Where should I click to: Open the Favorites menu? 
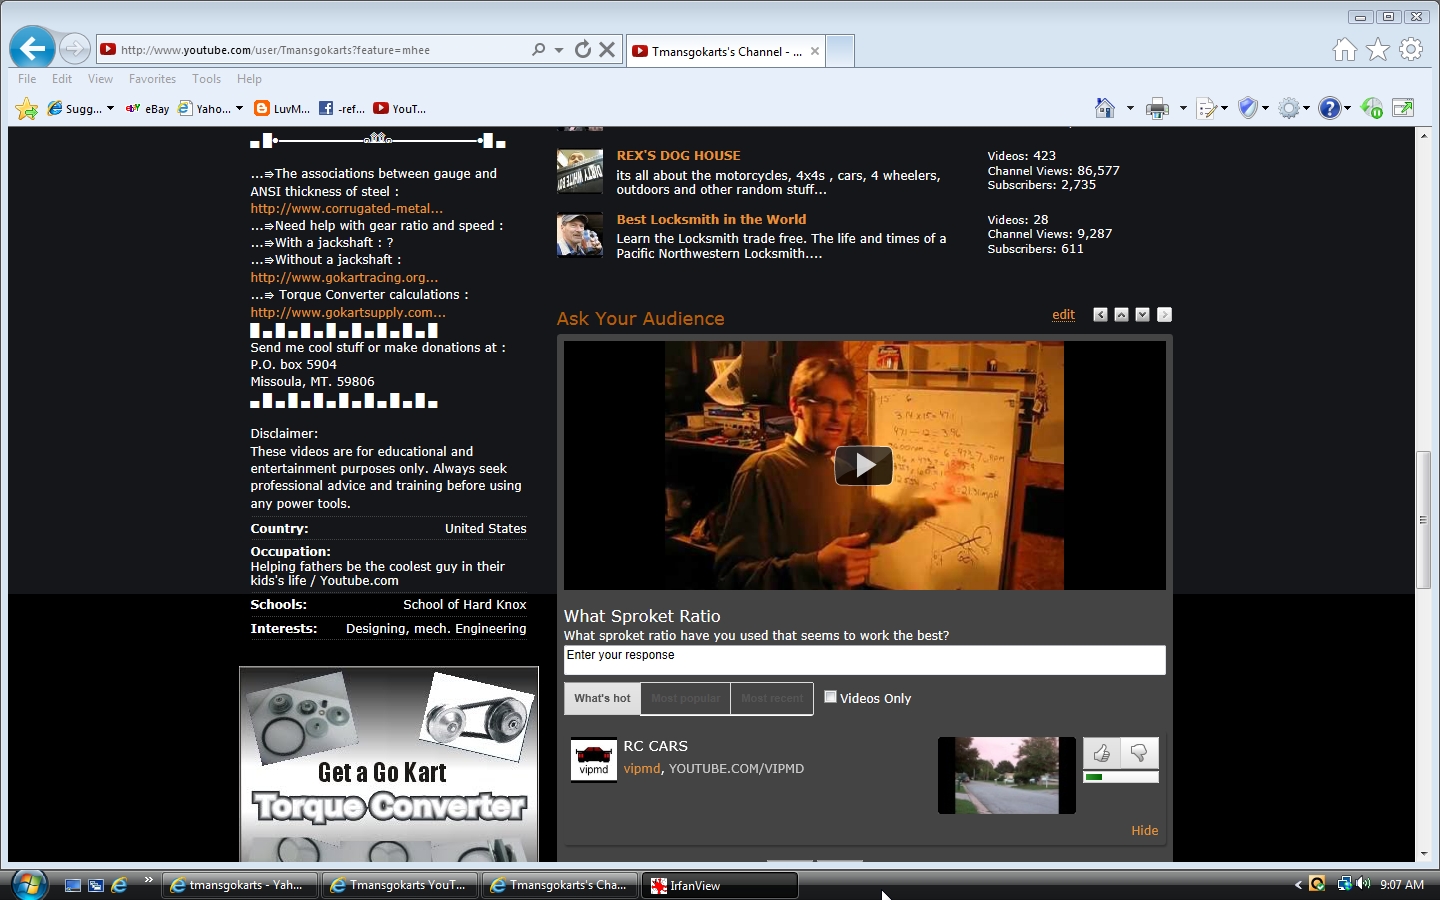pyautogui.click(x=152, y=79)
